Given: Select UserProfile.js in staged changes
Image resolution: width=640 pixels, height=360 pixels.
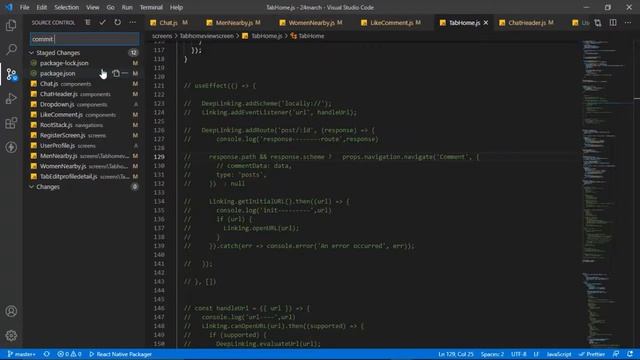Looking at the screenshot, I should (84, 146).
